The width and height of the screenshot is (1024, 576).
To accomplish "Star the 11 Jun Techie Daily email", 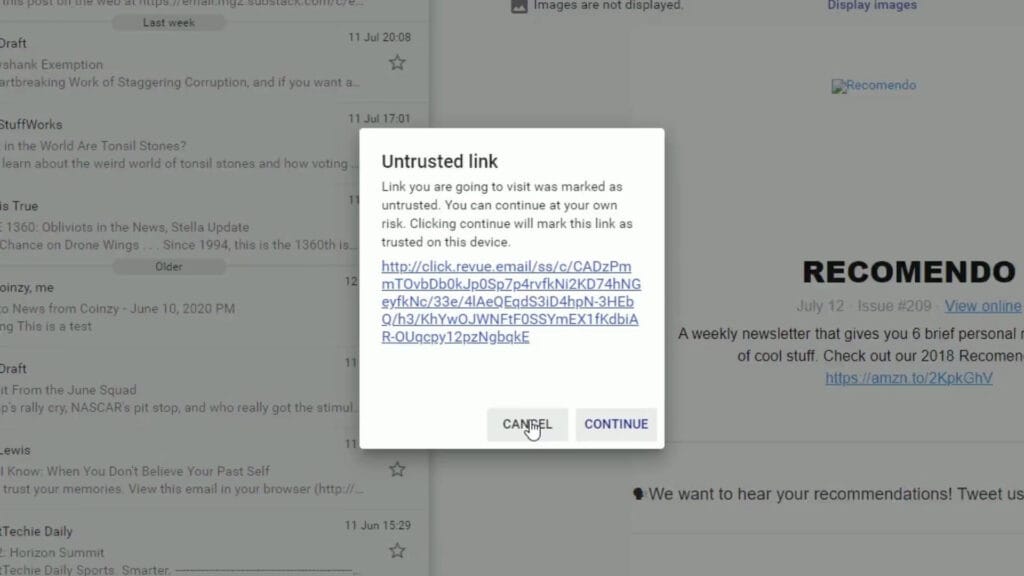I will click(397, 550).
